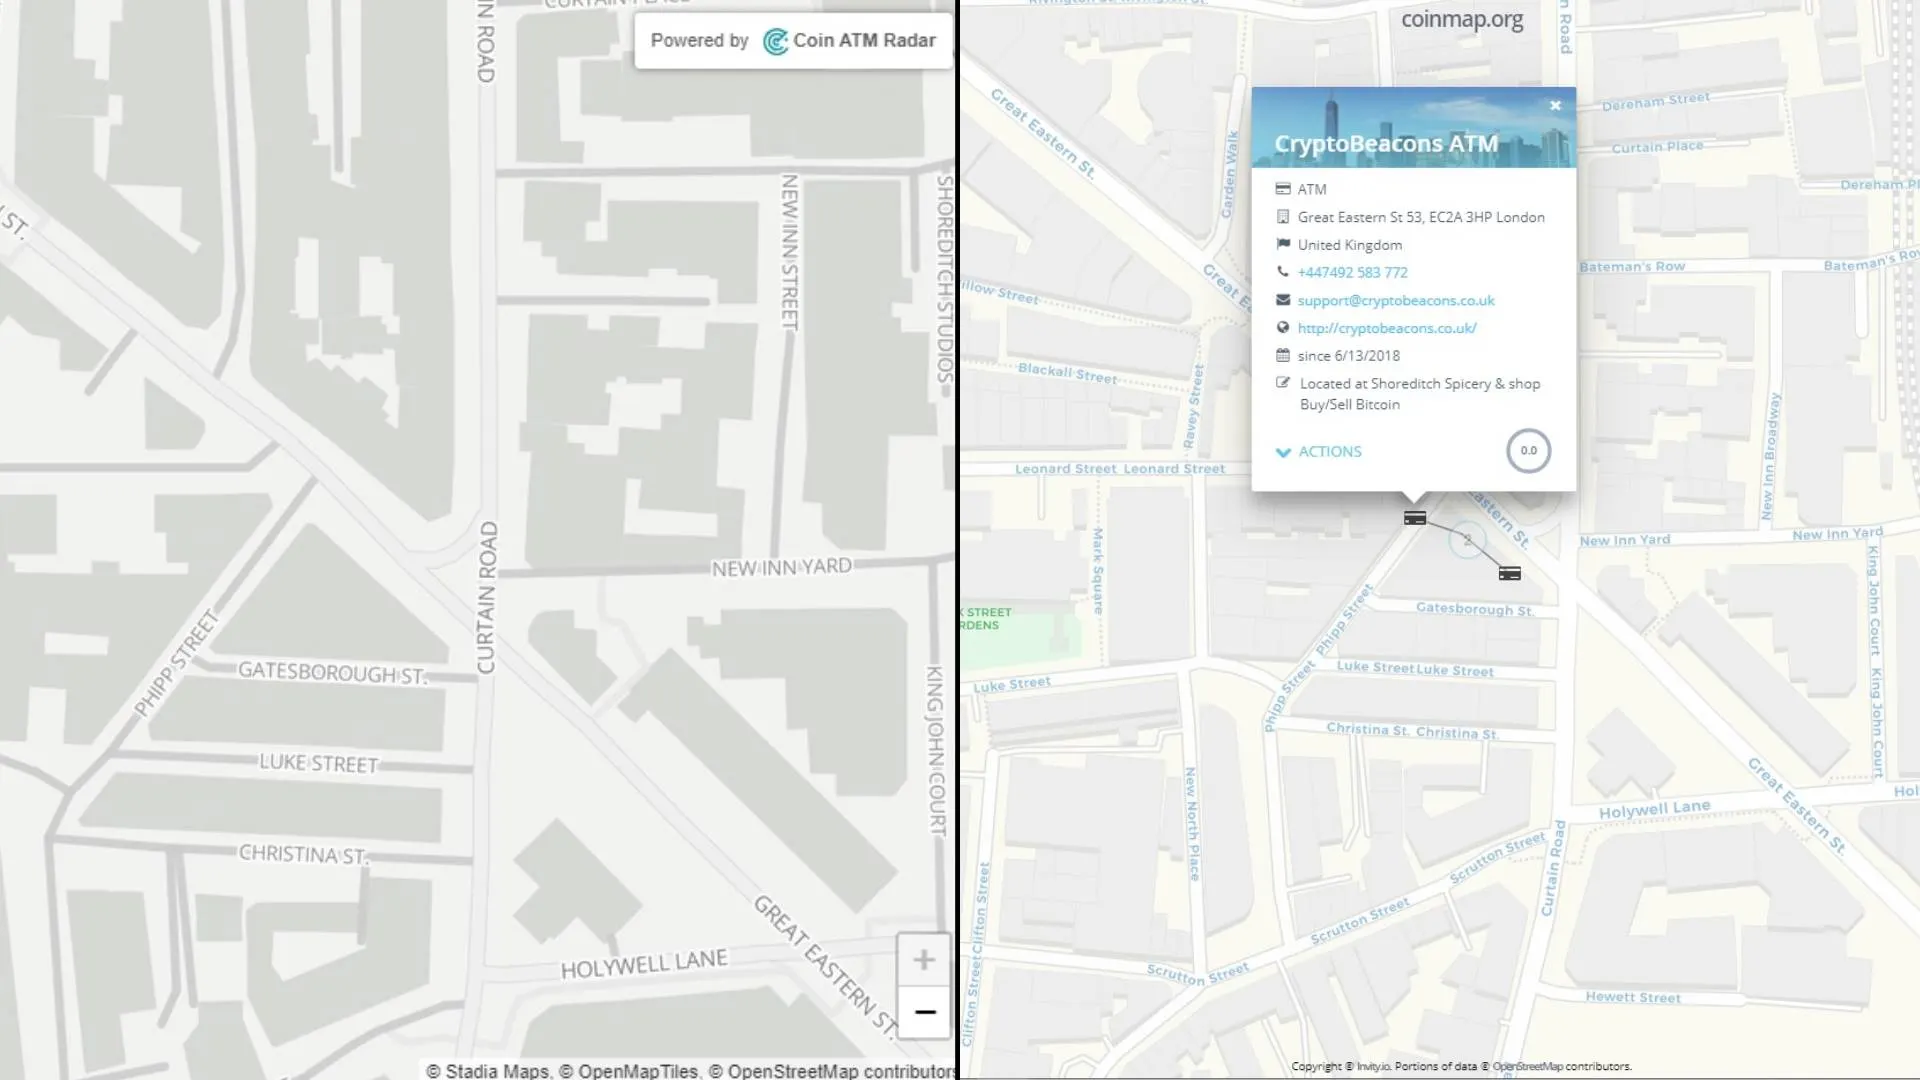Toggle the second ATM marker visible
The width and height of the screenshot is (1920, 1080).
click(1509, 572)
